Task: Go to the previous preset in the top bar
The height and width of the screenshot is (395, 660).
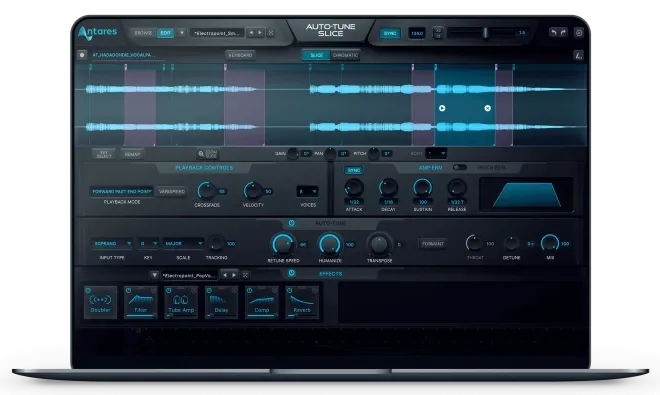Action: [x=251, y=33]
